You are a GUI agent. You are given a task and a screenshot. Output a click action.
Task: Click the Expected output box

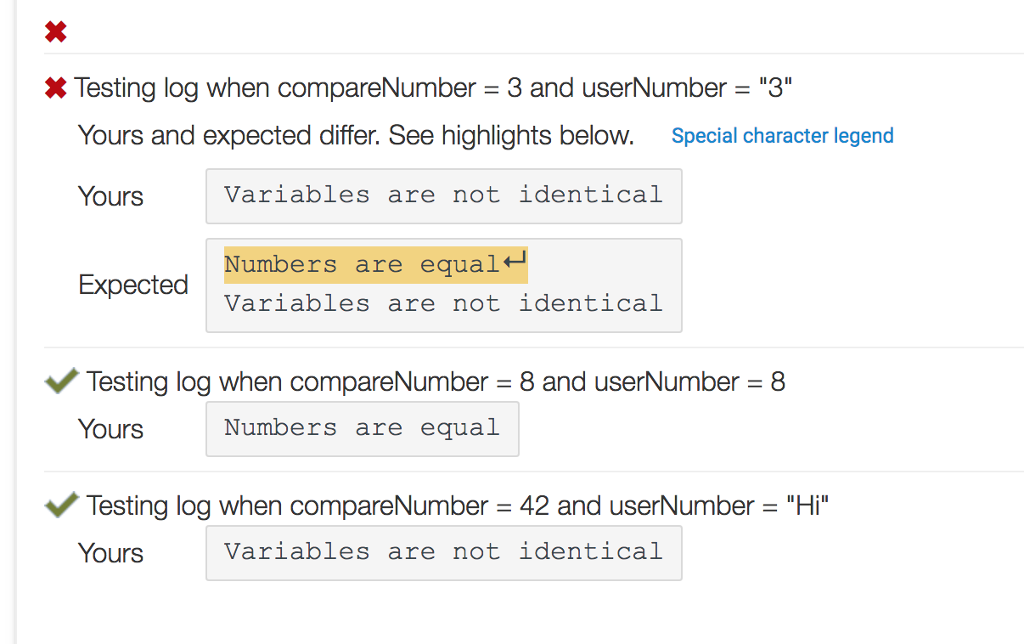[x=444, y=285]
